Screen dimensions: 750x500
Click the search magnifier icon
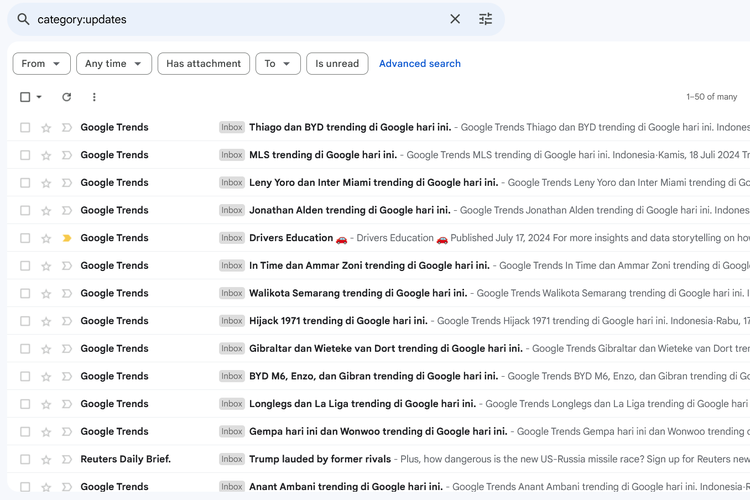coord(23,19)
